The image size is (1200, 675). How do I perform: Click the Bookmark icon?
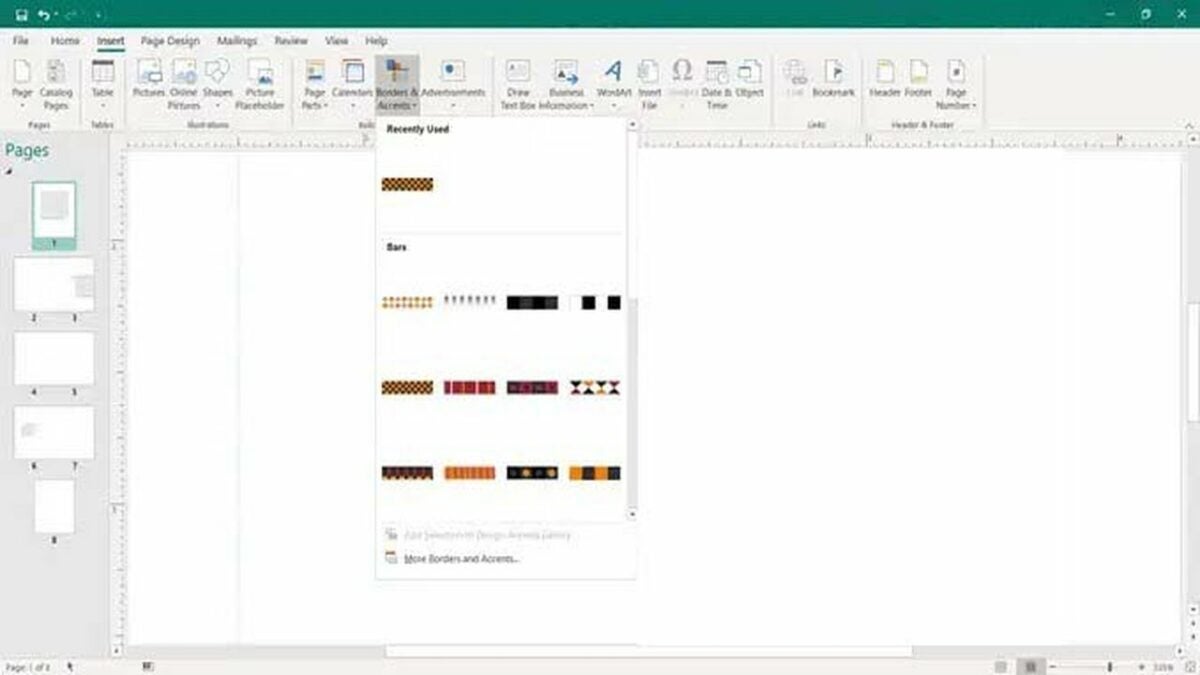point(833,79)
